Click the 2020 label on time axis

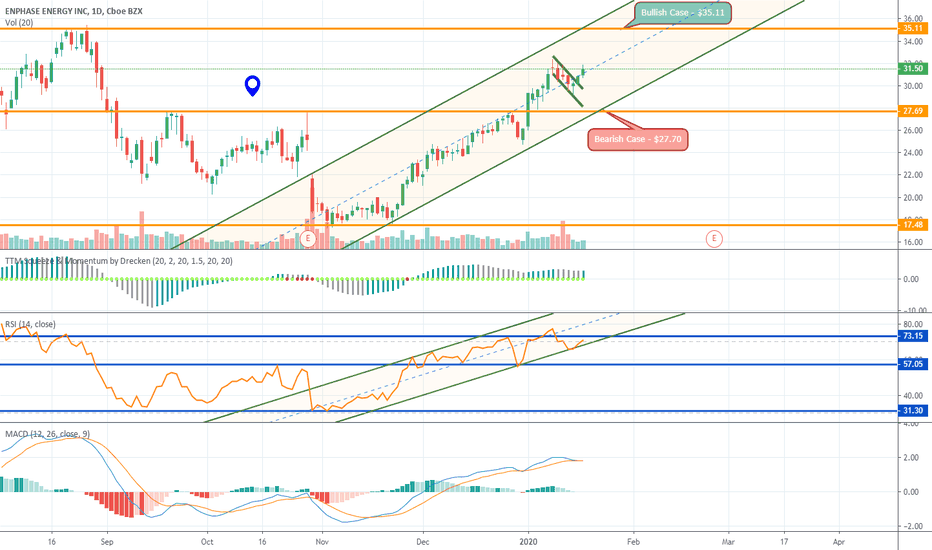(x=528, y=542)
